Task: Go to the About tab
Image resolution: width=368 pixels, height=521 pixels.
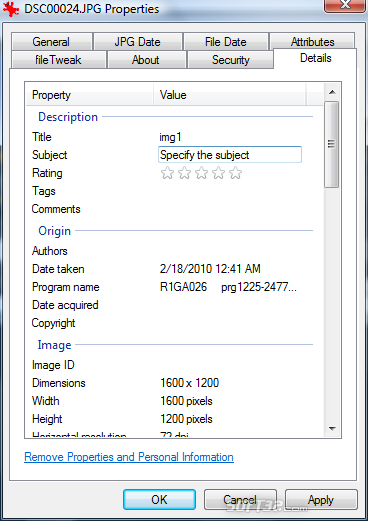Action: pos(146,60)
